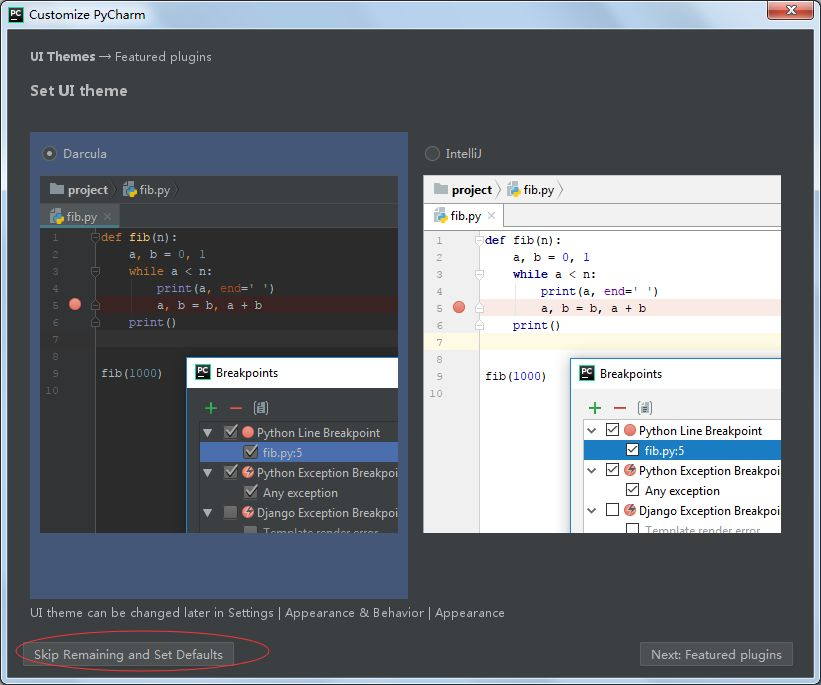
Task: Collapse the Python Exception Breakpoint node in IntelliJ panel
Action: [x=592, y=470]
